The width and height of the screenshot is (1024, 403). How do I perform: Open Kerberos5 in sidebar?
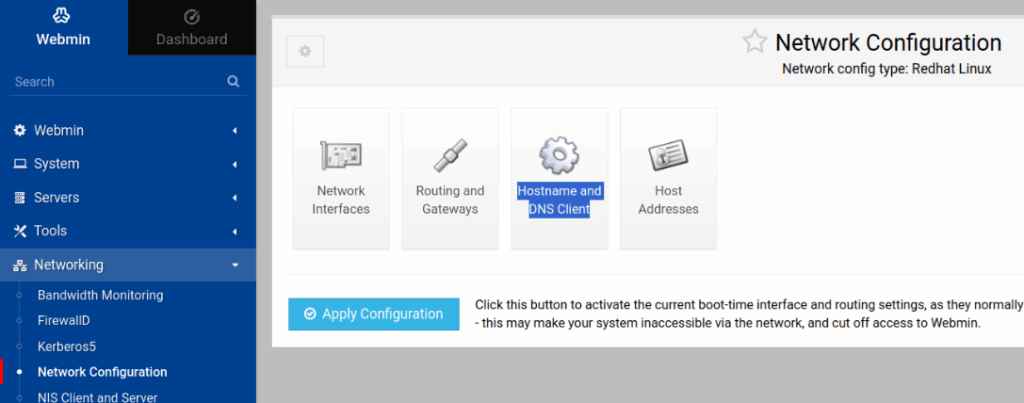coord(67,346)
